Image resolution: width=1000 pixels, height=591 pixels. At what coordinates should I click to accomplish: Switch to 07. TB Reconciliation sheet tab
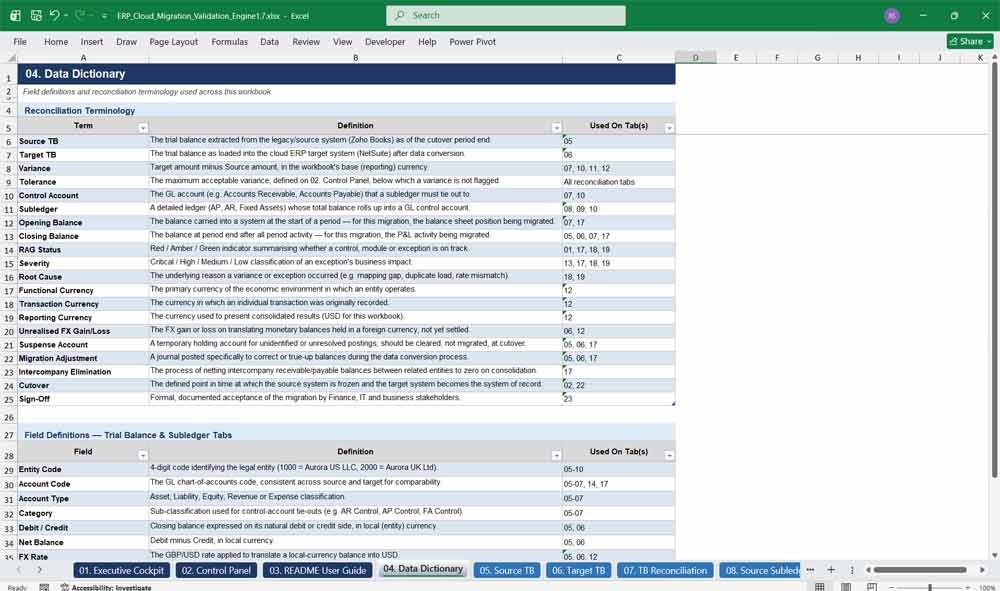coord(665,570)
